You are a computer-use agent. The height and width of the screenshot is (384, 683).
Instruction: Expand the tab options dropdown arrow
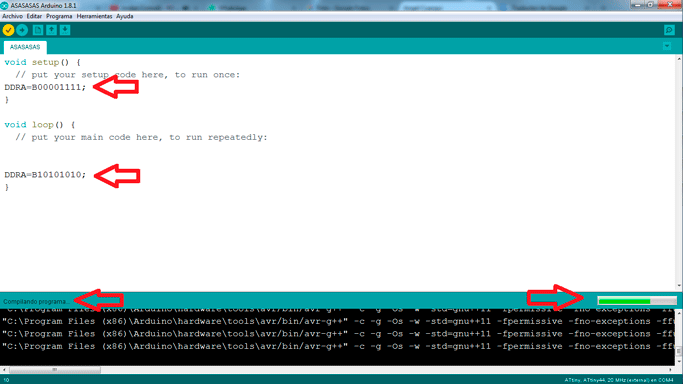667,46
